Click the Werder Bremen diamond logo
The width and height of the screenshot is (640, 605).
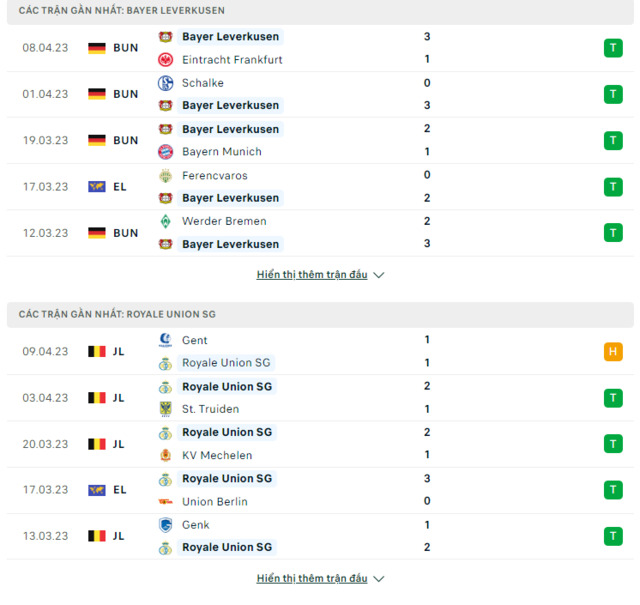(165, 221)
